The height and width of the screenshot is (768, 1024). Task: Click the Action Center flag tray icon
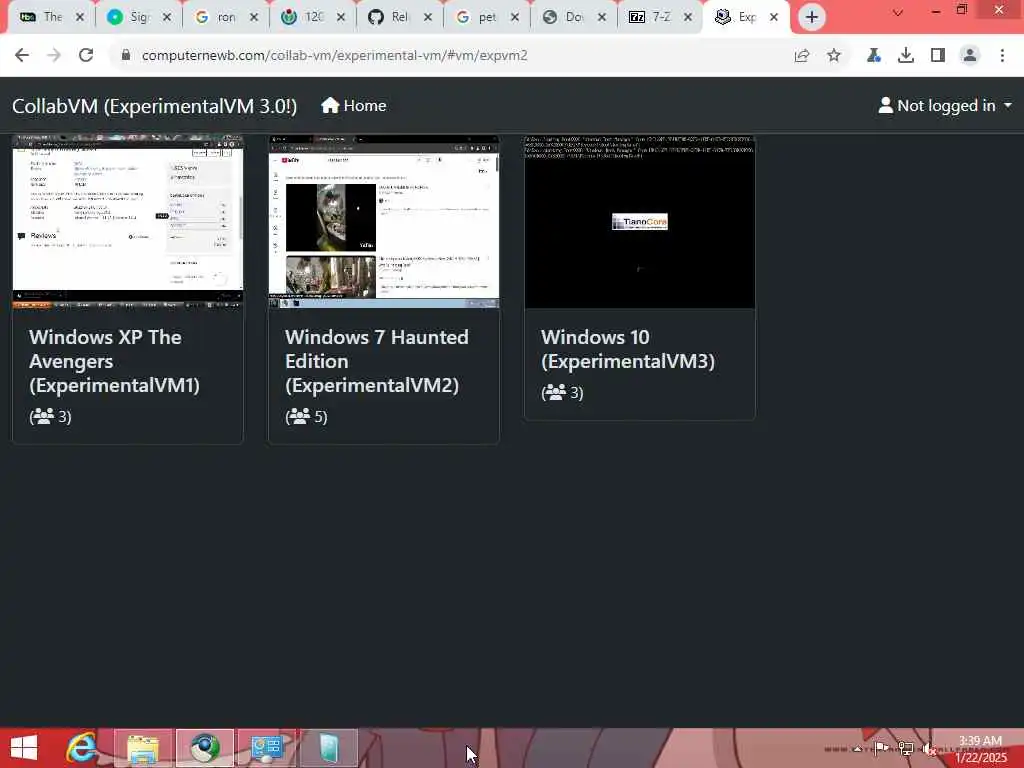click(880, 748)
